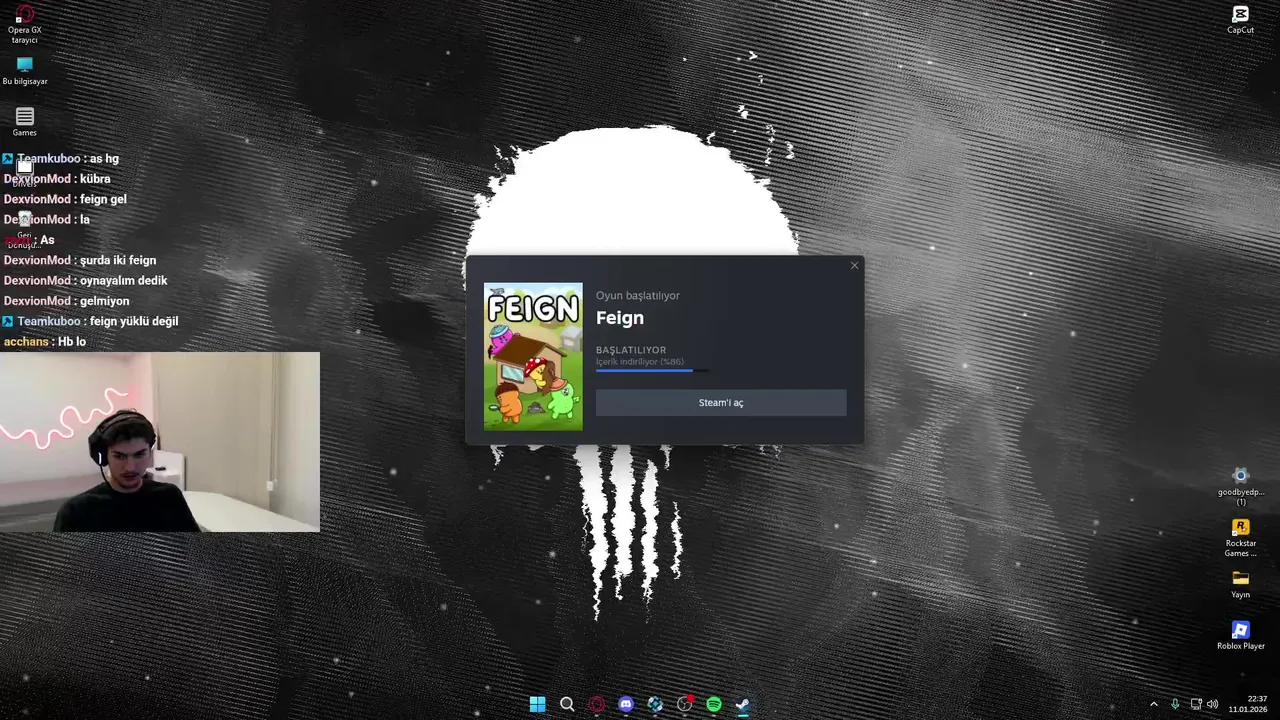Click acchans chat message 'Hb lo'

tap(72, 342)
